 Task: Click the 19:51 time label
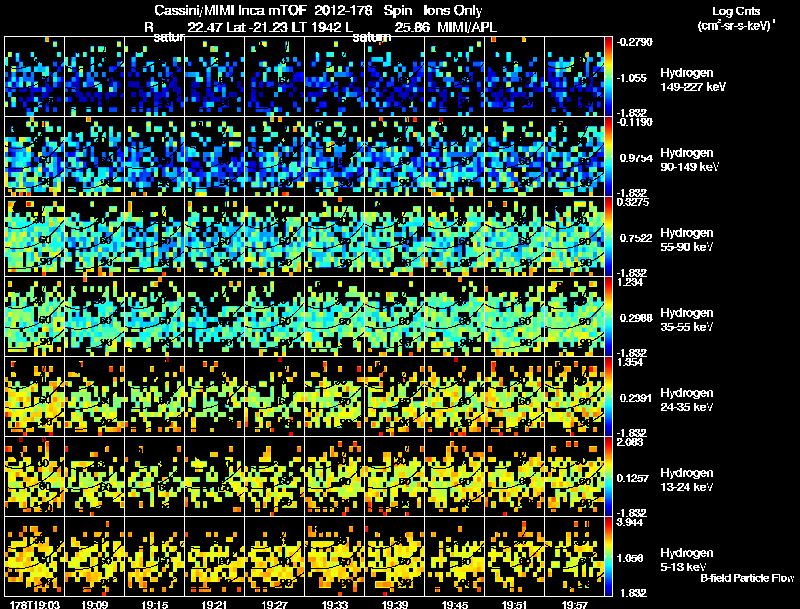[514, 604]
